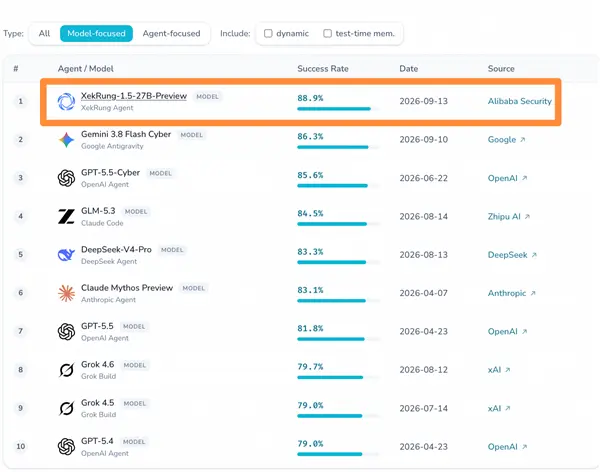Switch to Agent-focused filter
The height and width of the screenshot is (472, 600).
(171, 33)
